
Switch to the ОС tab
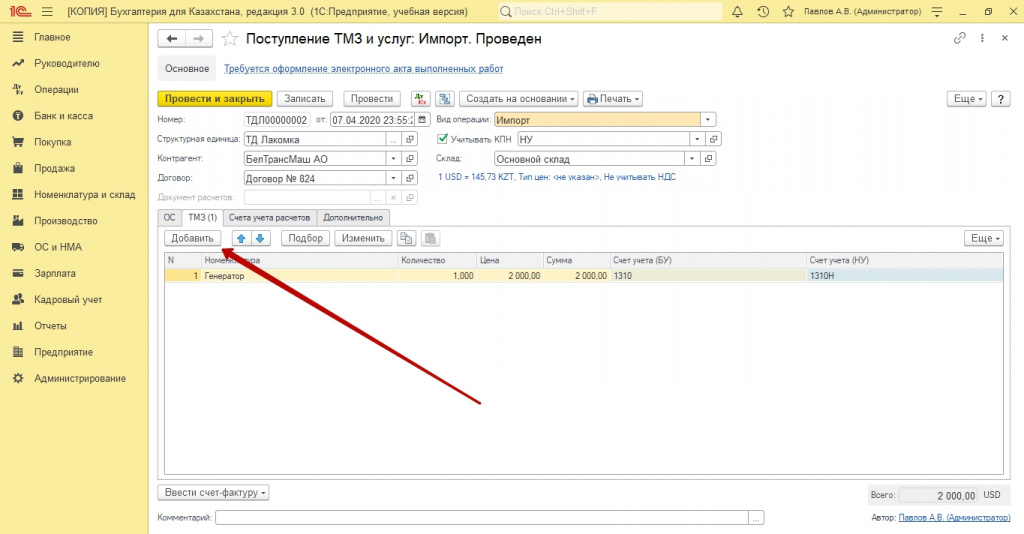[169, 217]
